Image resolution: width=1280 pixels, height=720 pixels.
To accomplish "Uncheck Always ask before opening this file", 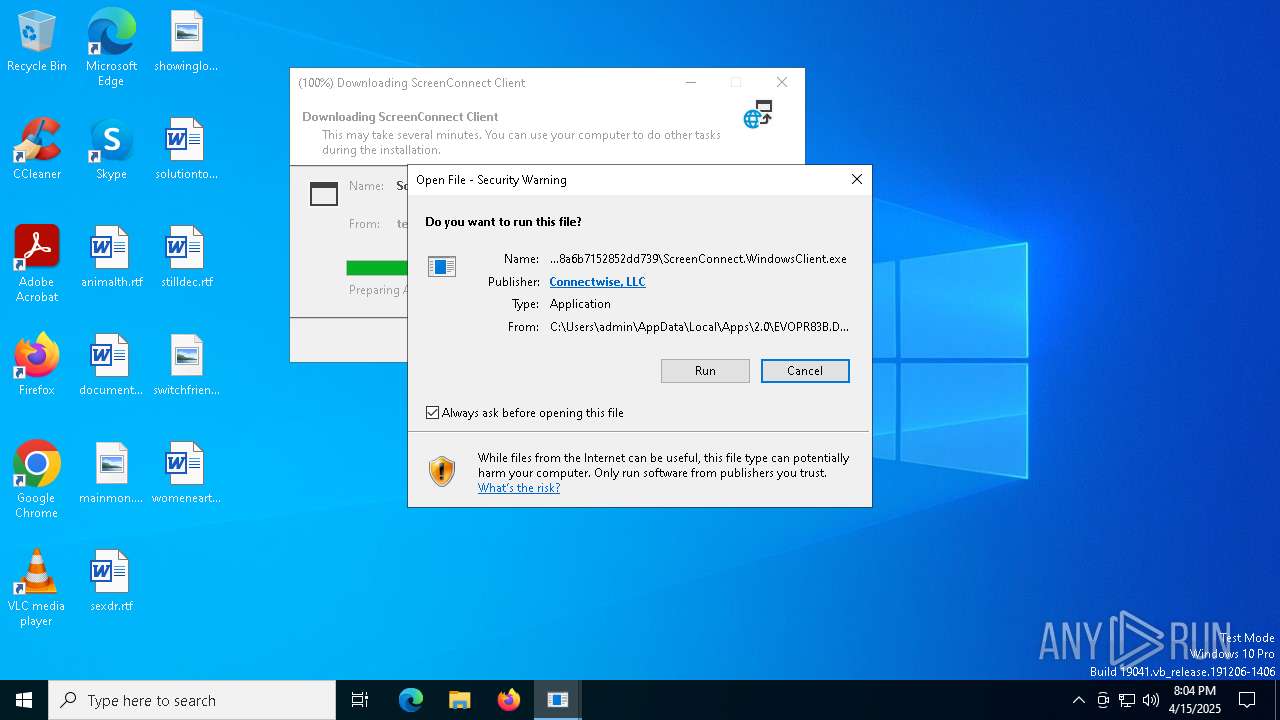I will (433, 413).
